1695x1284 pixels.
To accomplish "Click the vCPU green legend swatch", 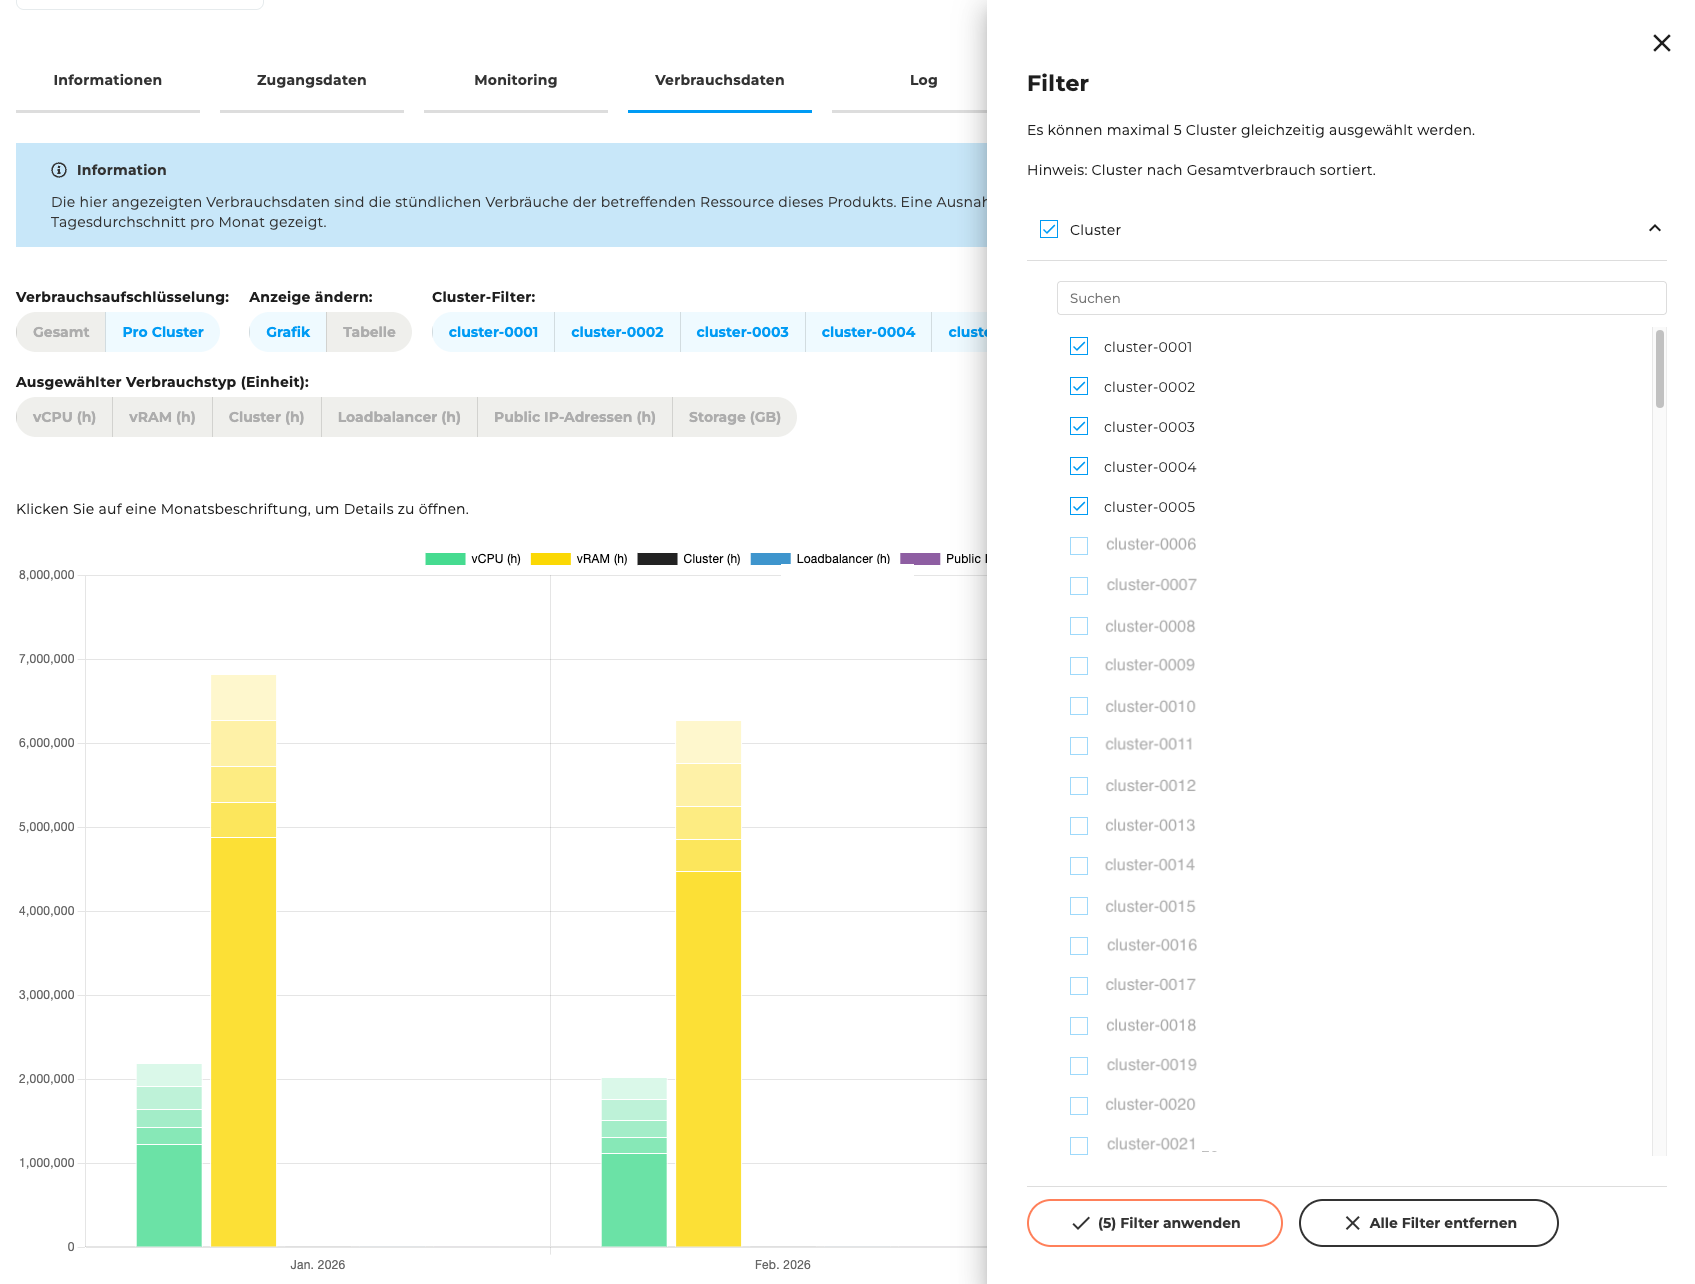I will tap(445, 559).
